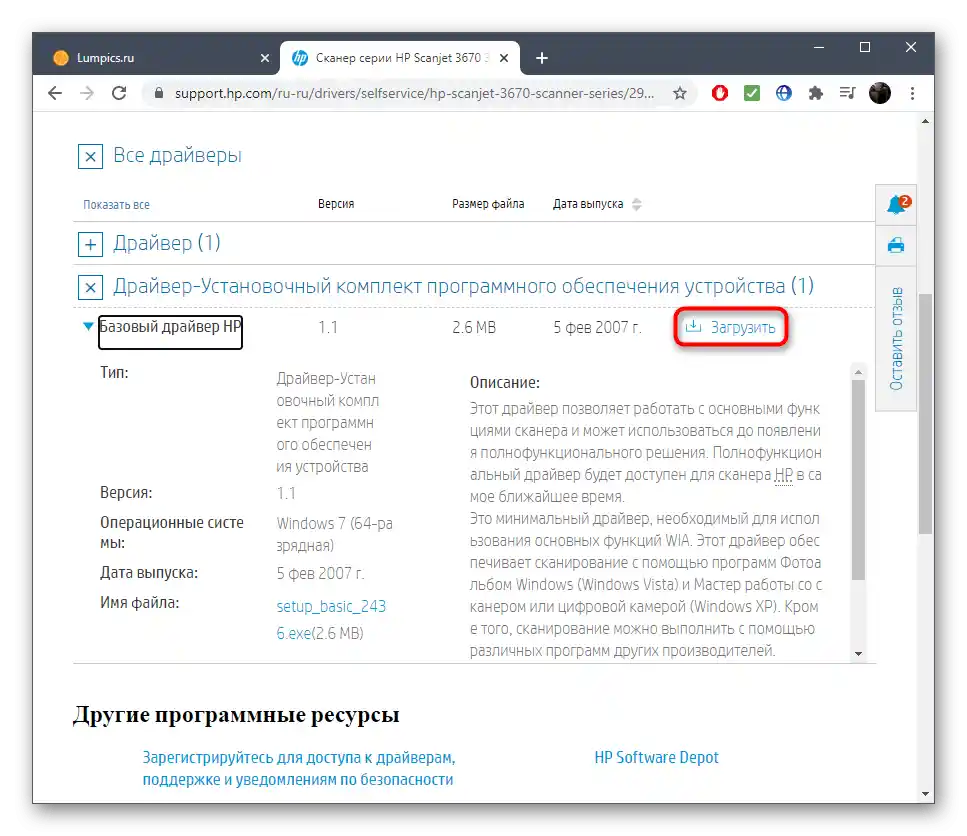Click the Все драйверы heading
Viewport: 967px width, 836px height.
[178, 155]
